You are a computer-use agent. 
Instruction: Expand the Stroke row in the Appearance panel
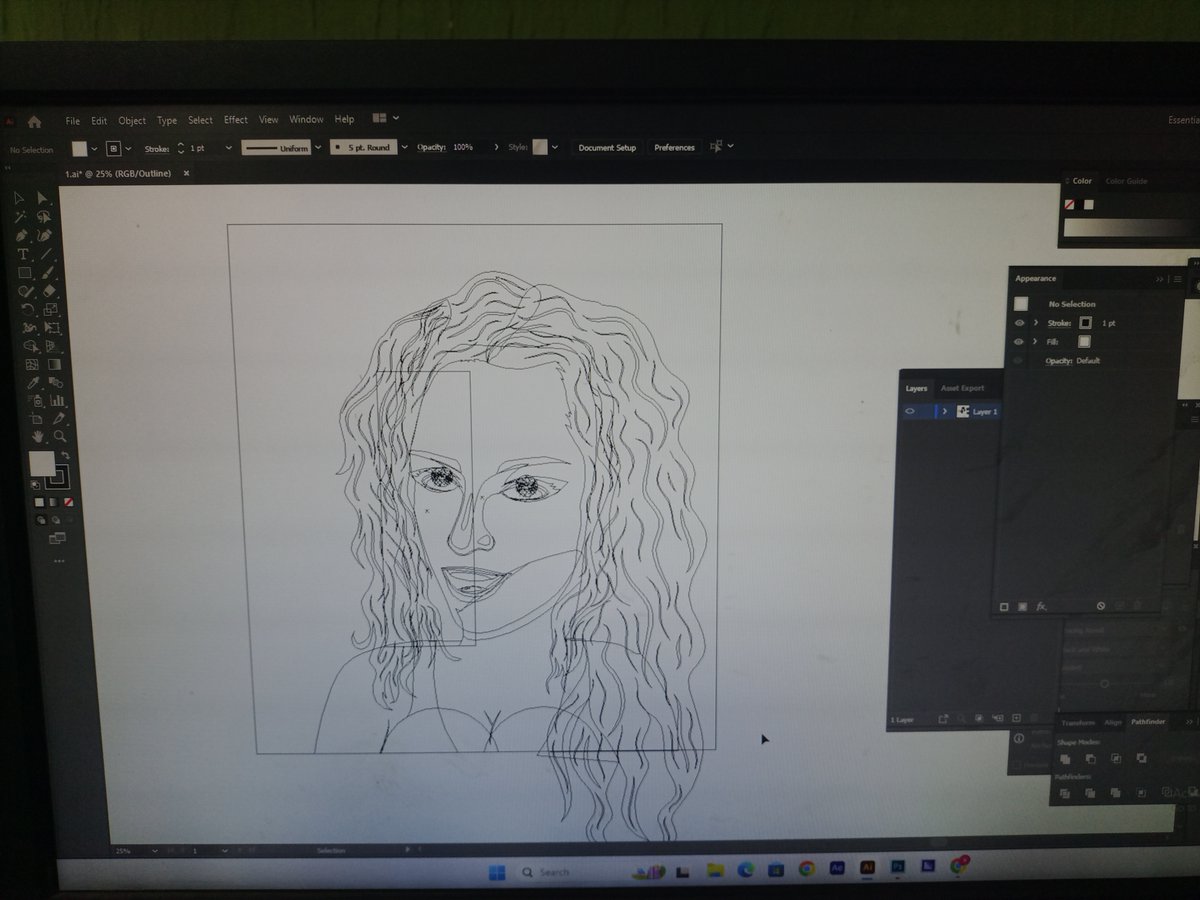tap(1035, 322)
